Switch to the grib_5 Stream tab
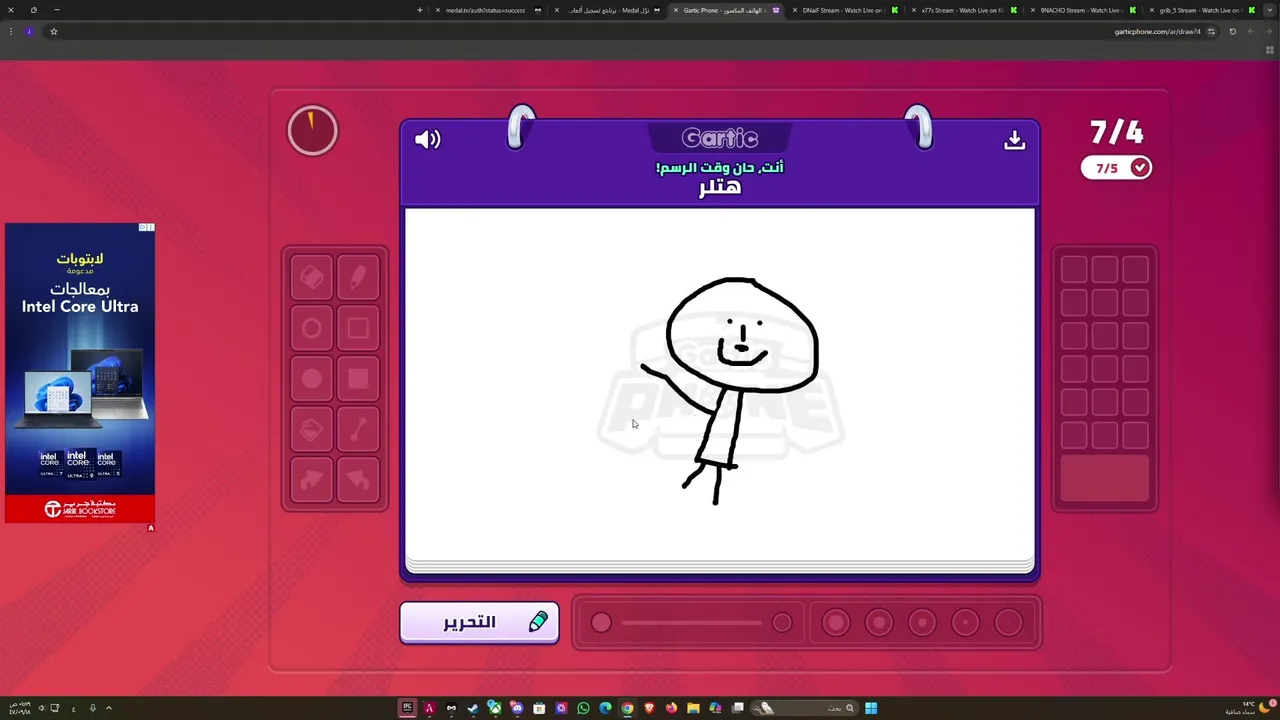 coord(1202,10)
